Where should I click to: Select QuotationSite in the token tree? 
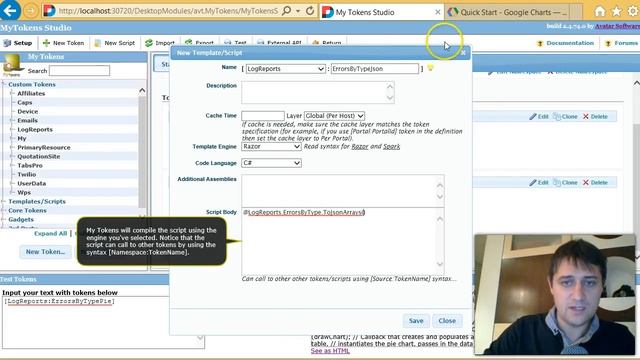point(38,156)
